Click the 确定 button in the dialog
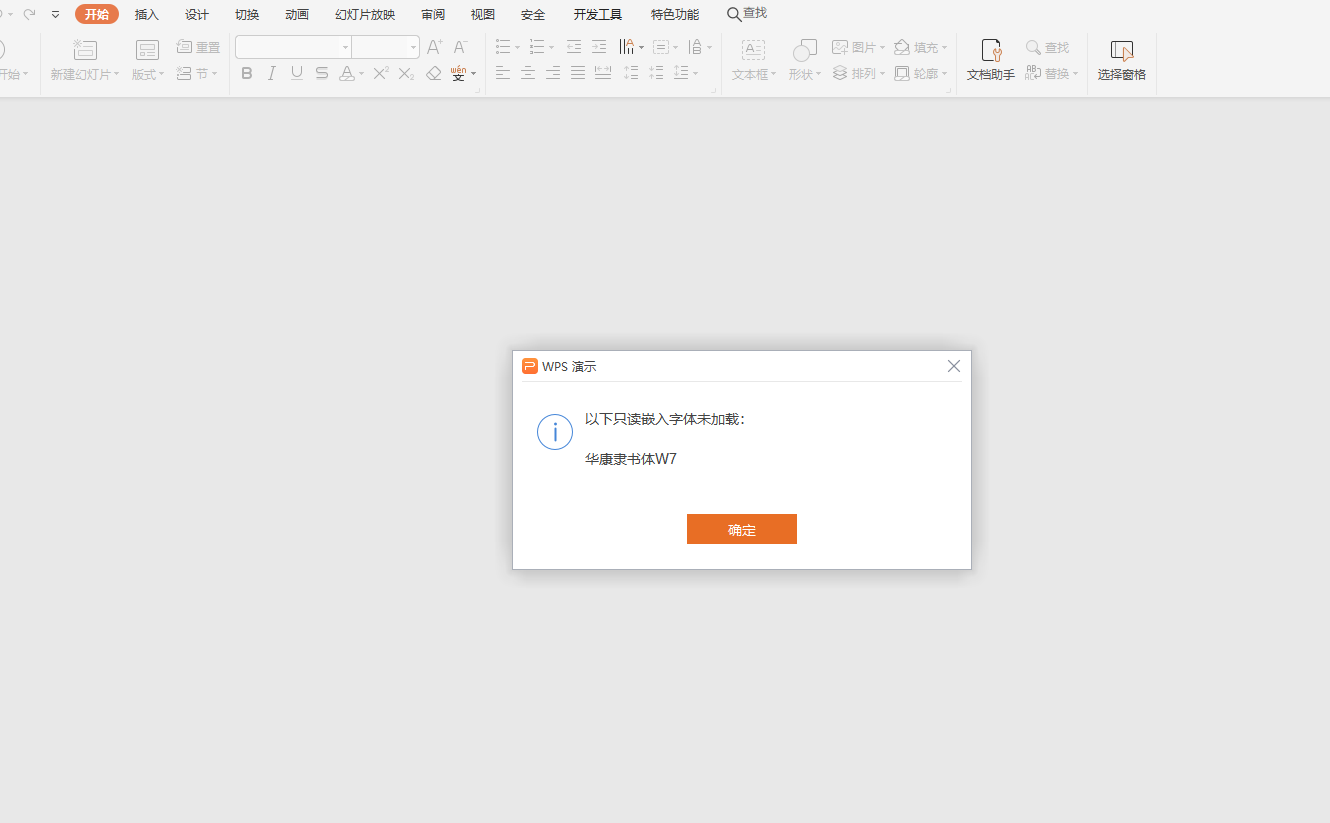The height and width of the screenshot is (823, 1330). (x=741, y=529)
